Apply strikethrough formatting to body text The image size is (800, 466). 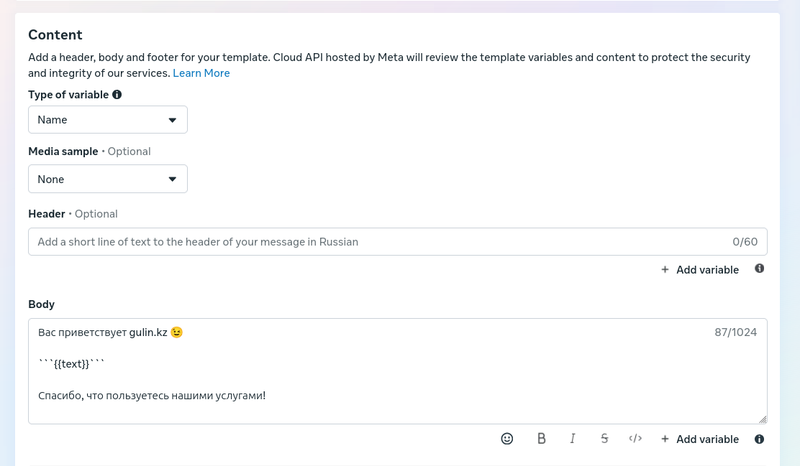point(604,439)
